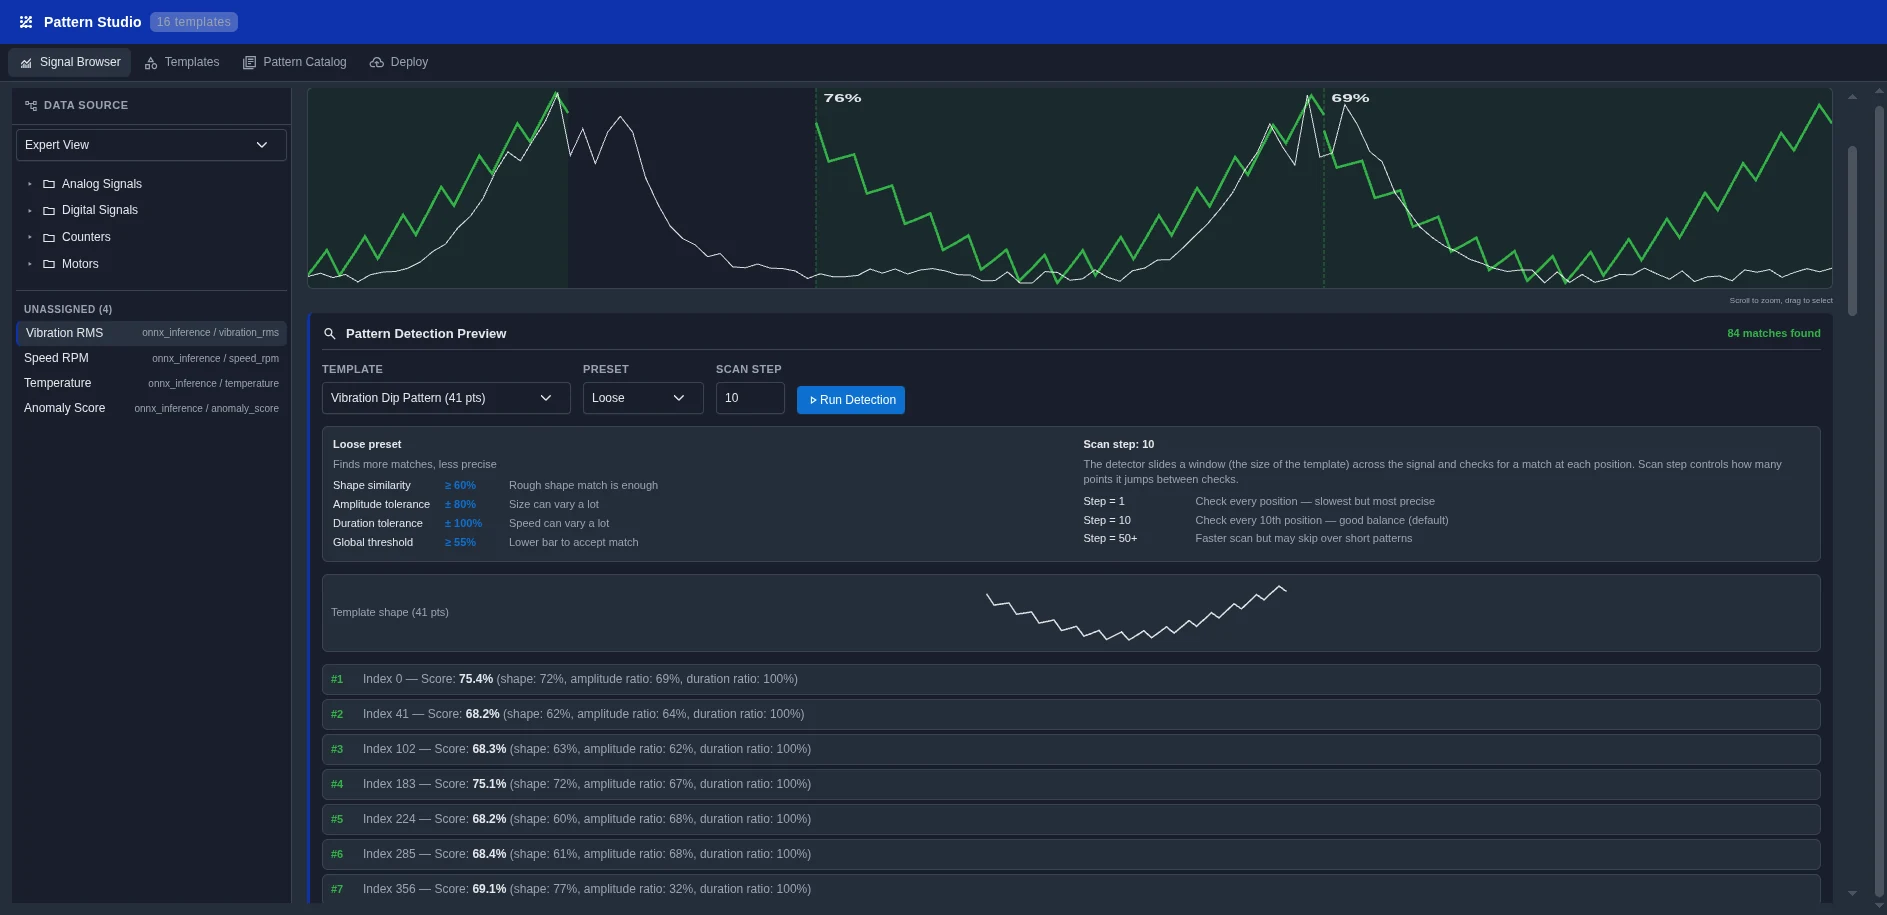Screen dimensions: 1887x915
Task: Click the folder icon beside Motors
Action: 48,264
